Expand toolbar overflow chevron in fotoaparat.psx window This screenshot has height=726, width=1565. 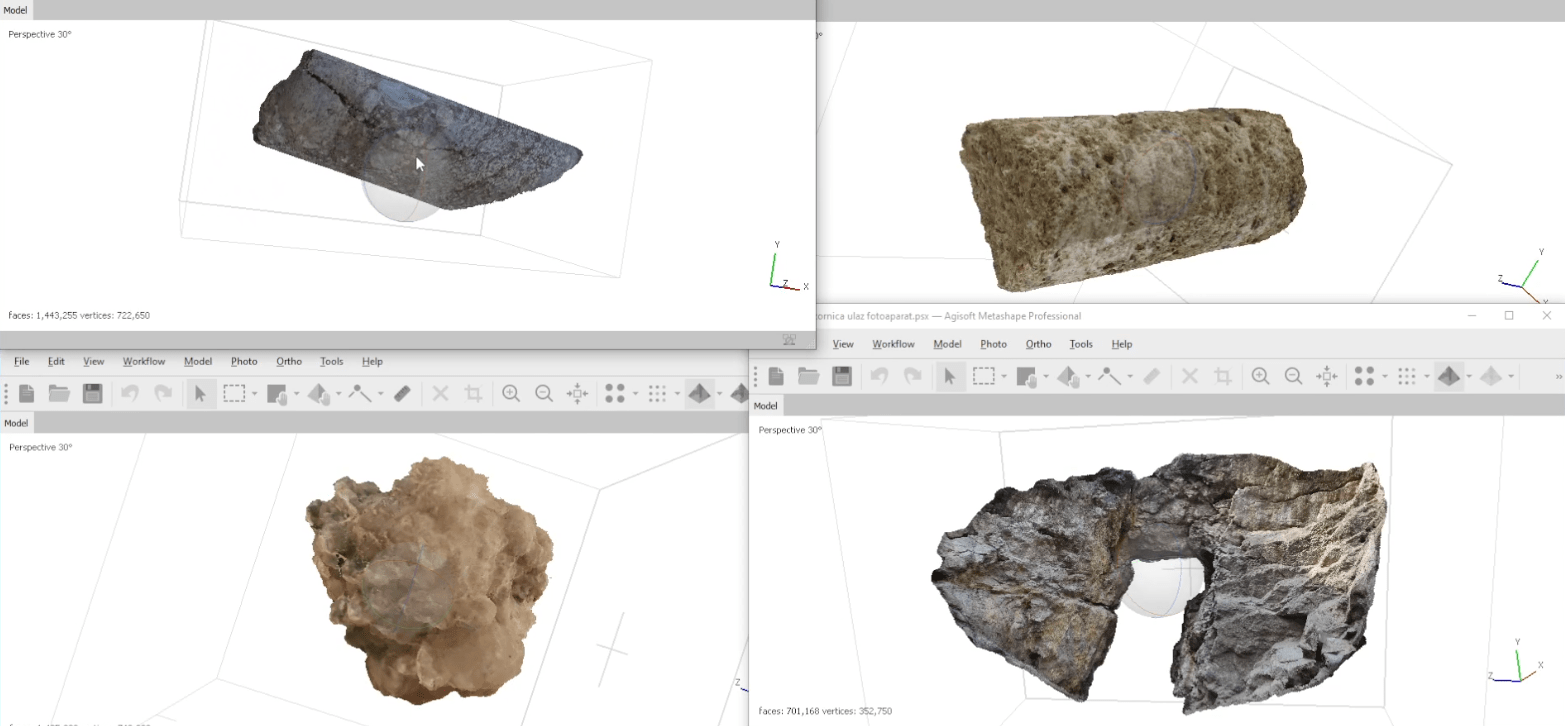(x=1558, y=376)
